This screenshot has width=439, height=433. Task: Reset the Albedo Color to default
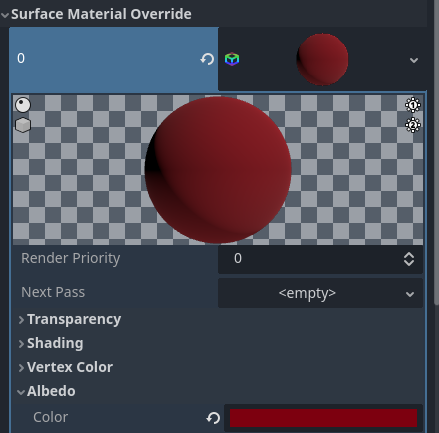pyautogui.click(x=213, y=418)
